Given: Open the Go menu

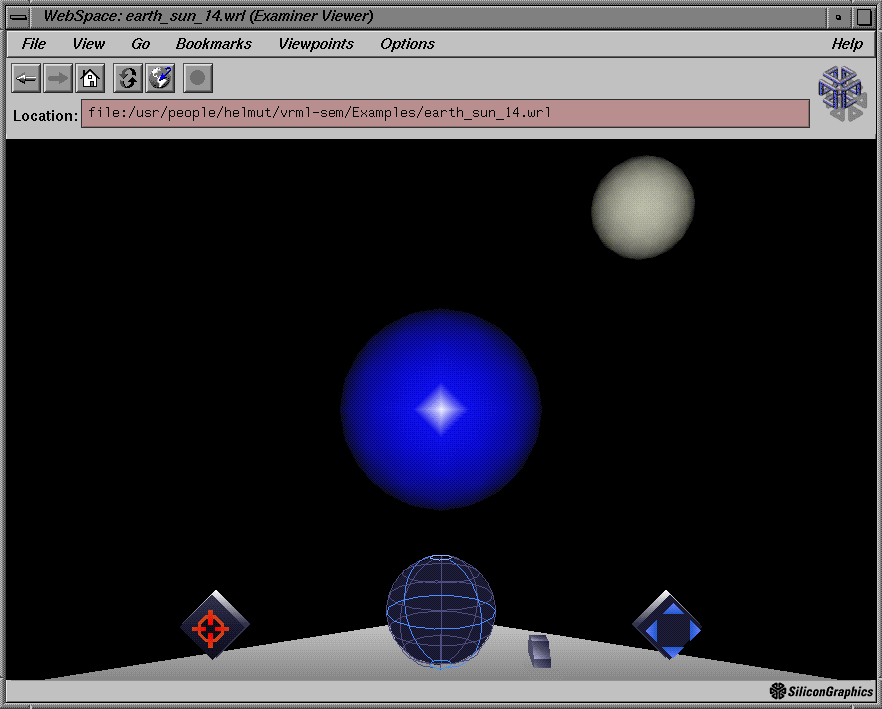Looking at the screenshot, I should click(141, 44).
